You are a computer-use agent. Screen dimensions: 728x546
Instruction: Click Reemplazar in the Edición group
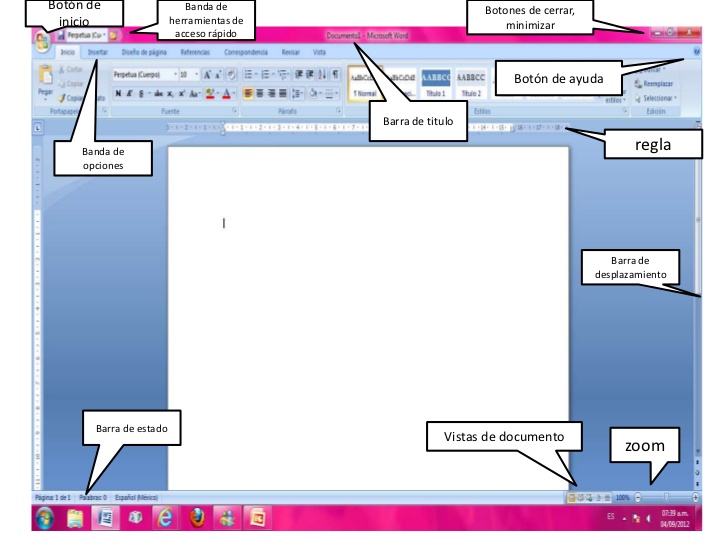pyautogui.click(x=654, y=84)
